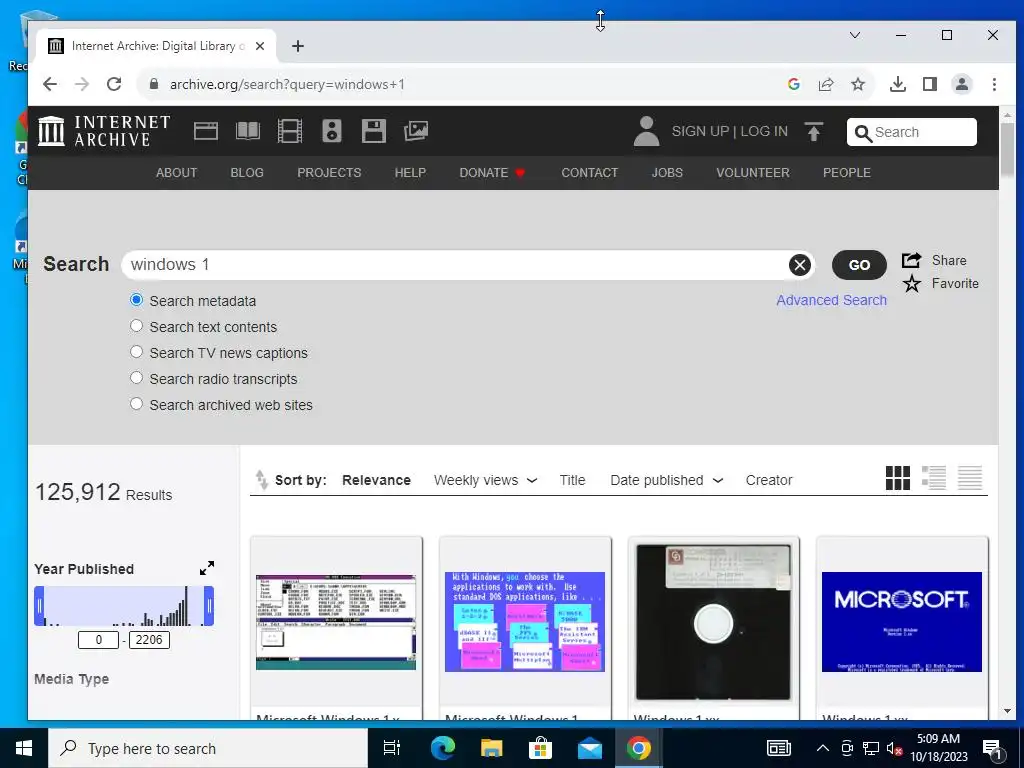Switch to extended list view

coord(934,478)
